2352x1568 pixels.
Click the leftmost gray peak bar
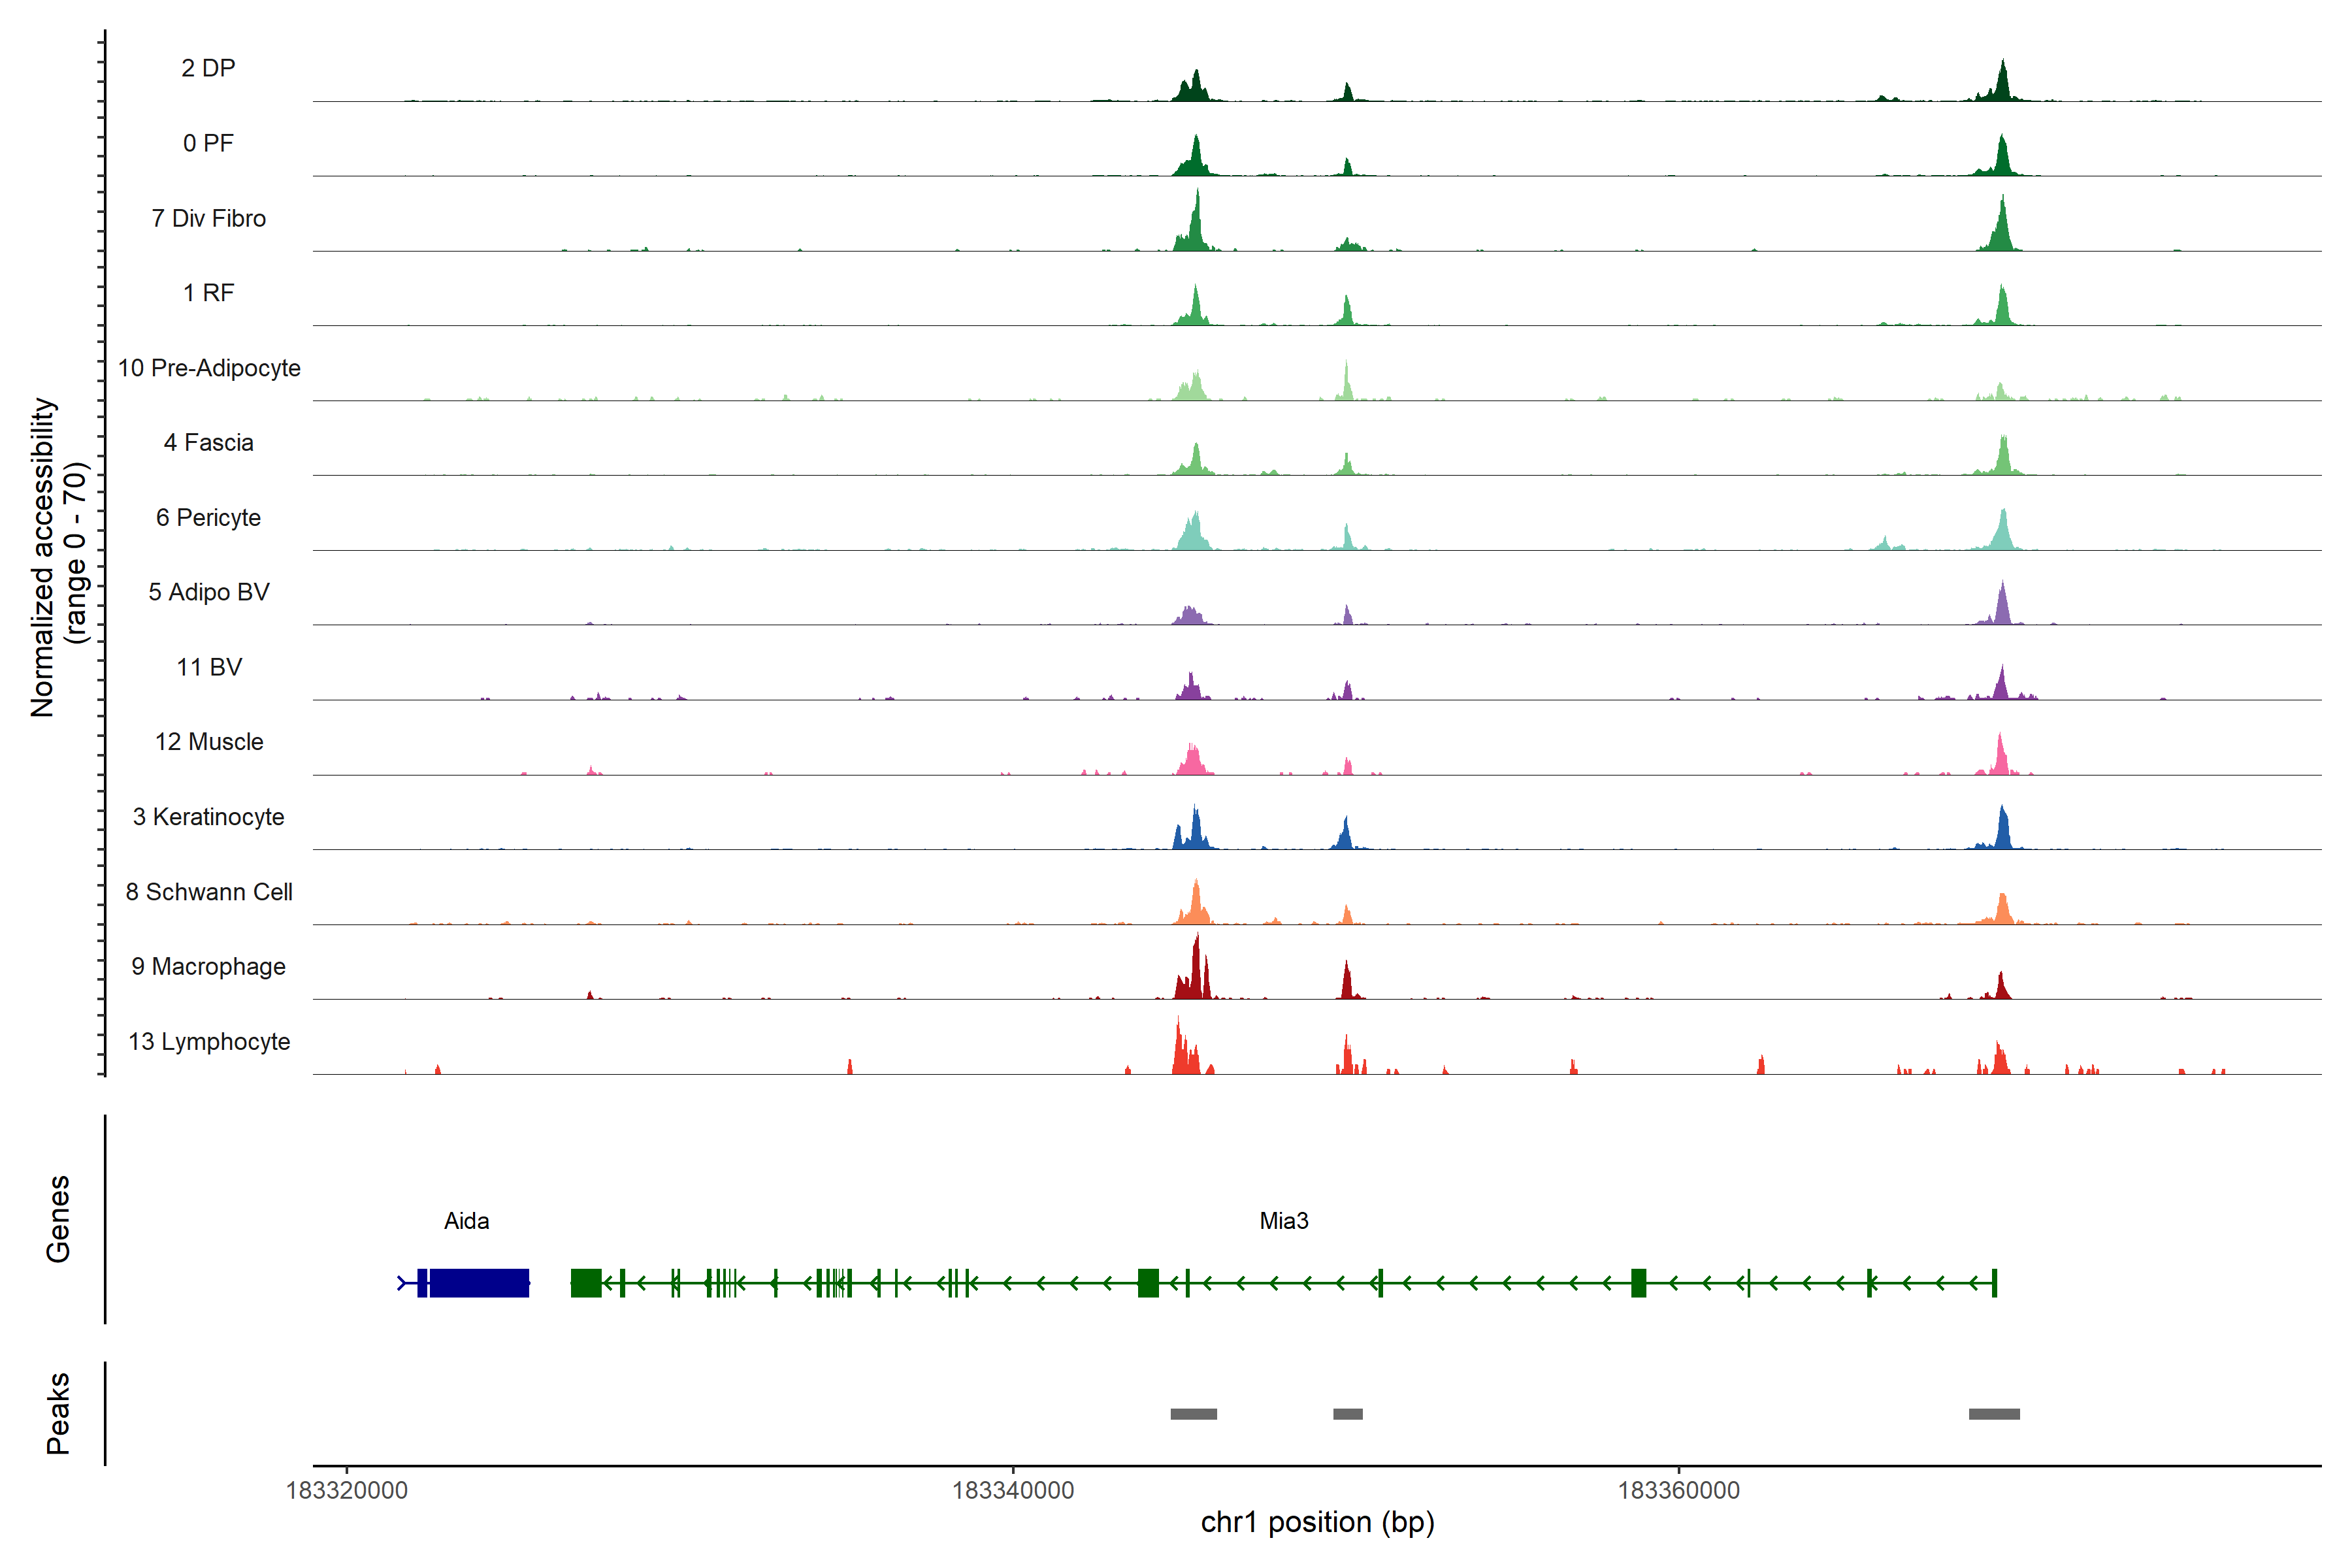(x=1193, y=1414)
